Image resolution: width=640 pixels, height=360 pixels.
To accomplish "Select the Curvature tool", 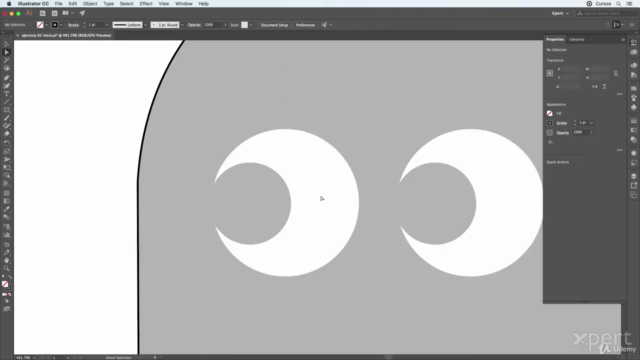I will tap(7, 86).
